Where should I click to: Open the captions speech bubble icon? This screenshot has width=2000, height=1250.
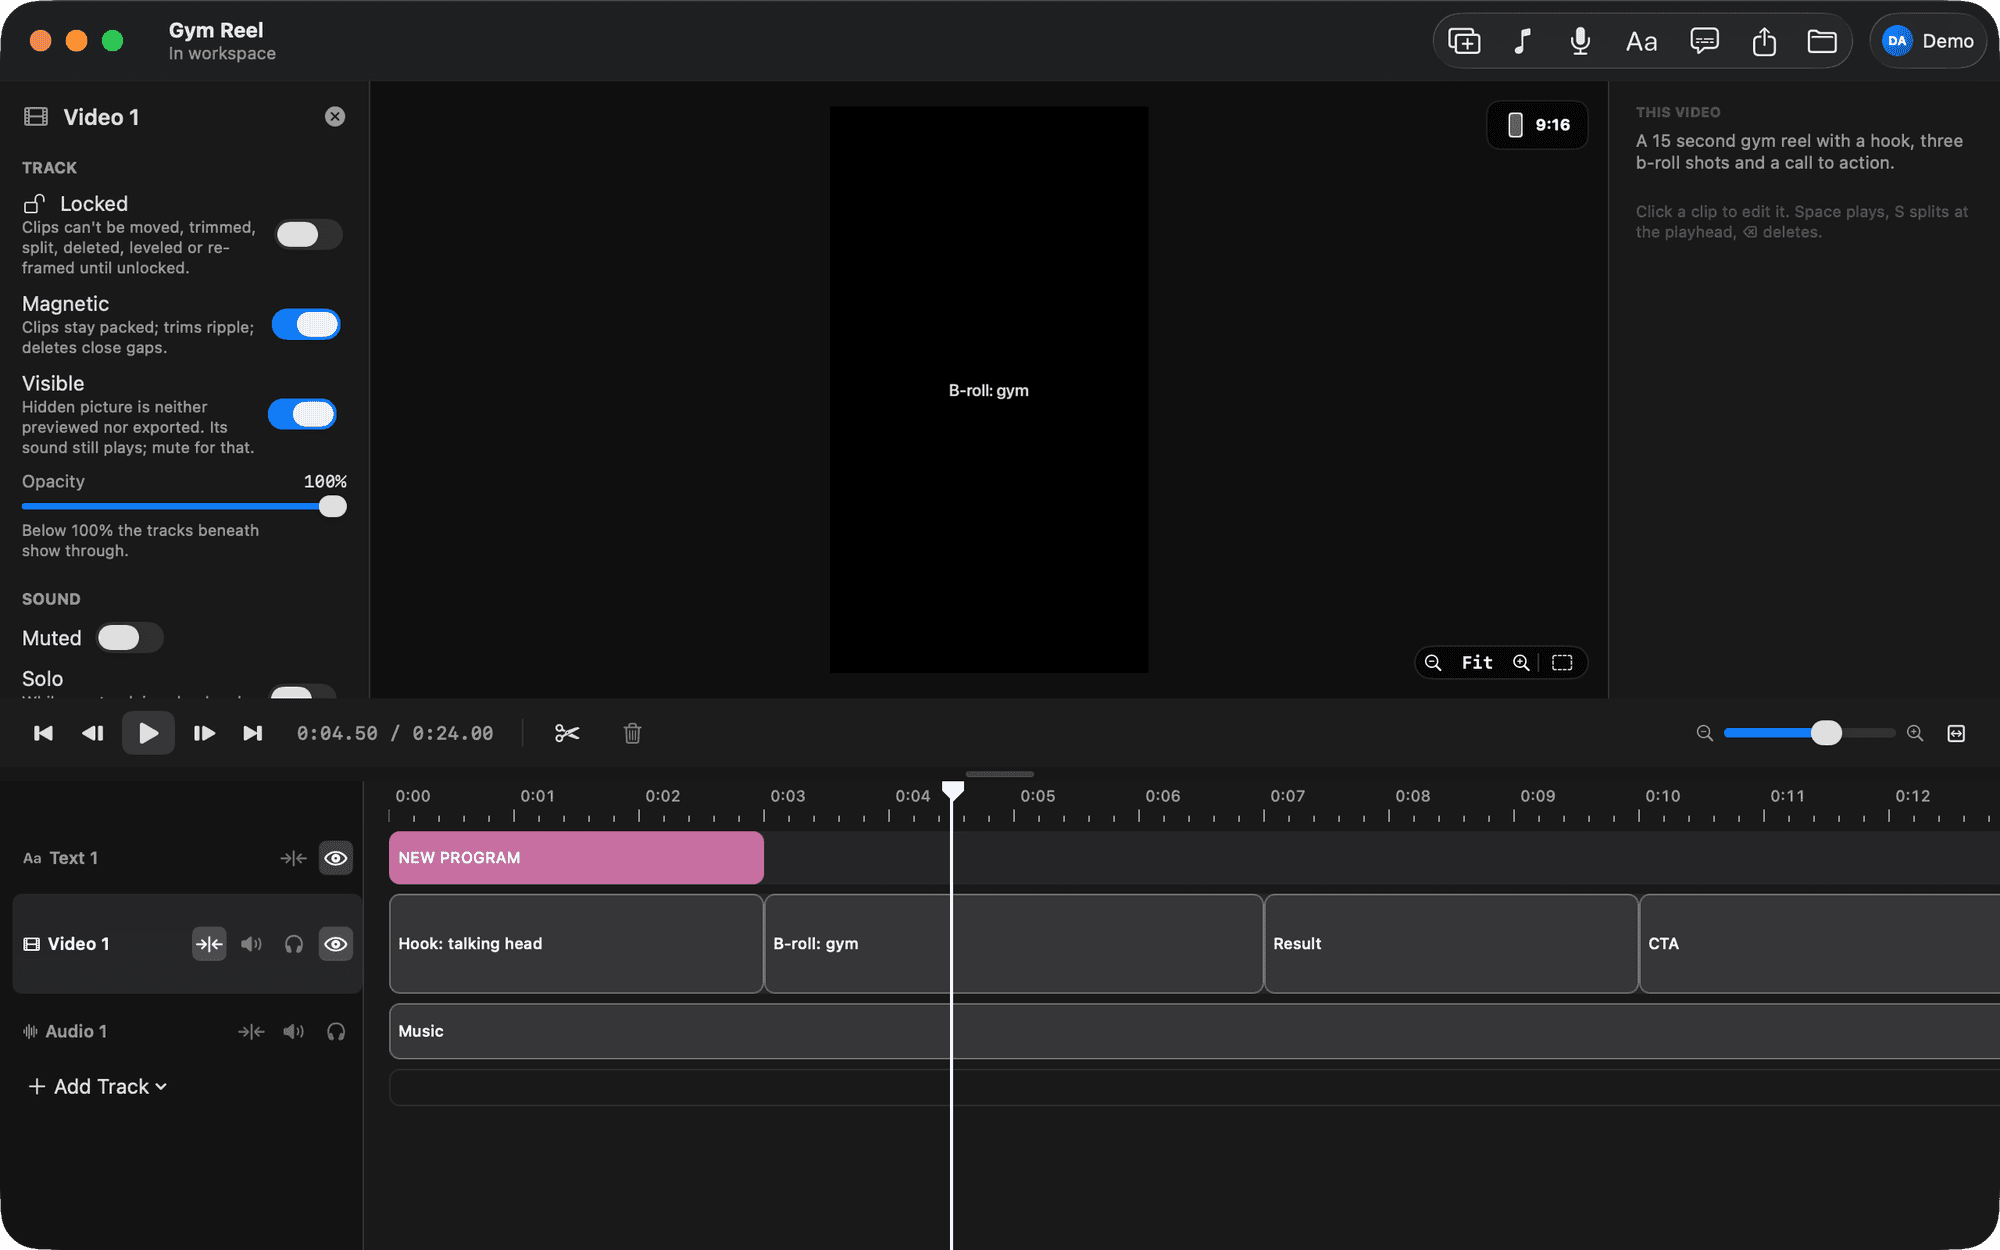click(1704, 41)
